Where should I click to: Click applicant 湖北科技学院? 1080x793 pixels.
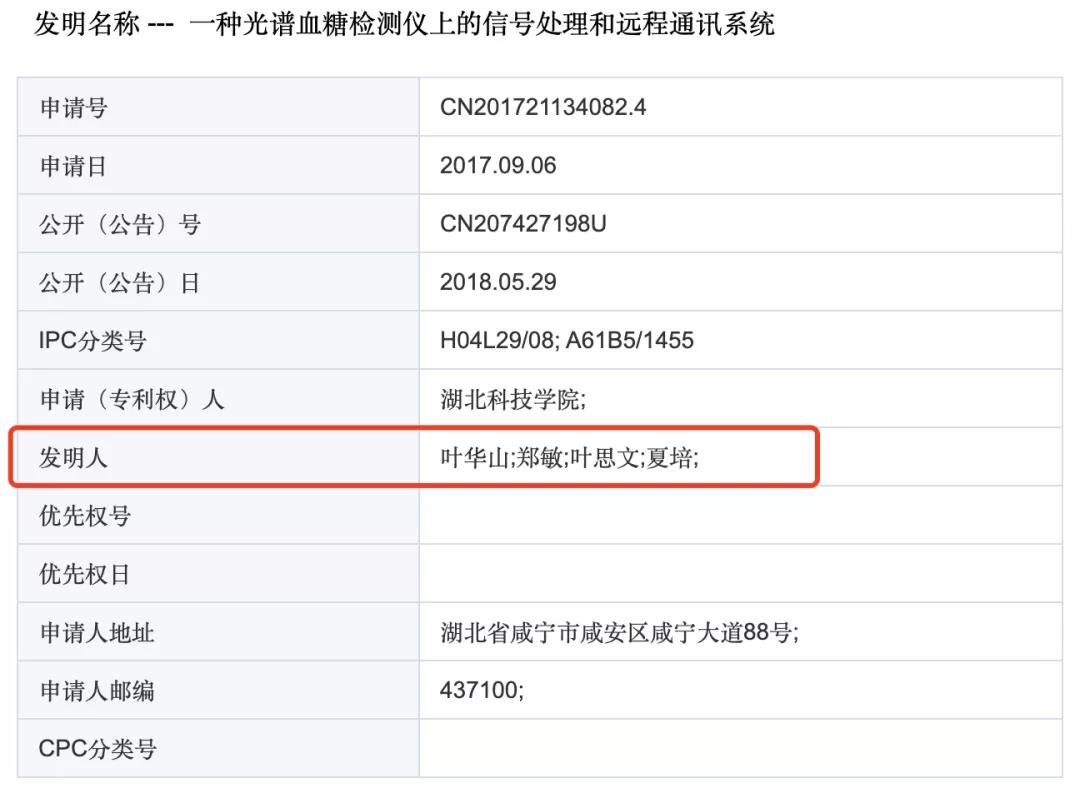click(x=513, y=399)
